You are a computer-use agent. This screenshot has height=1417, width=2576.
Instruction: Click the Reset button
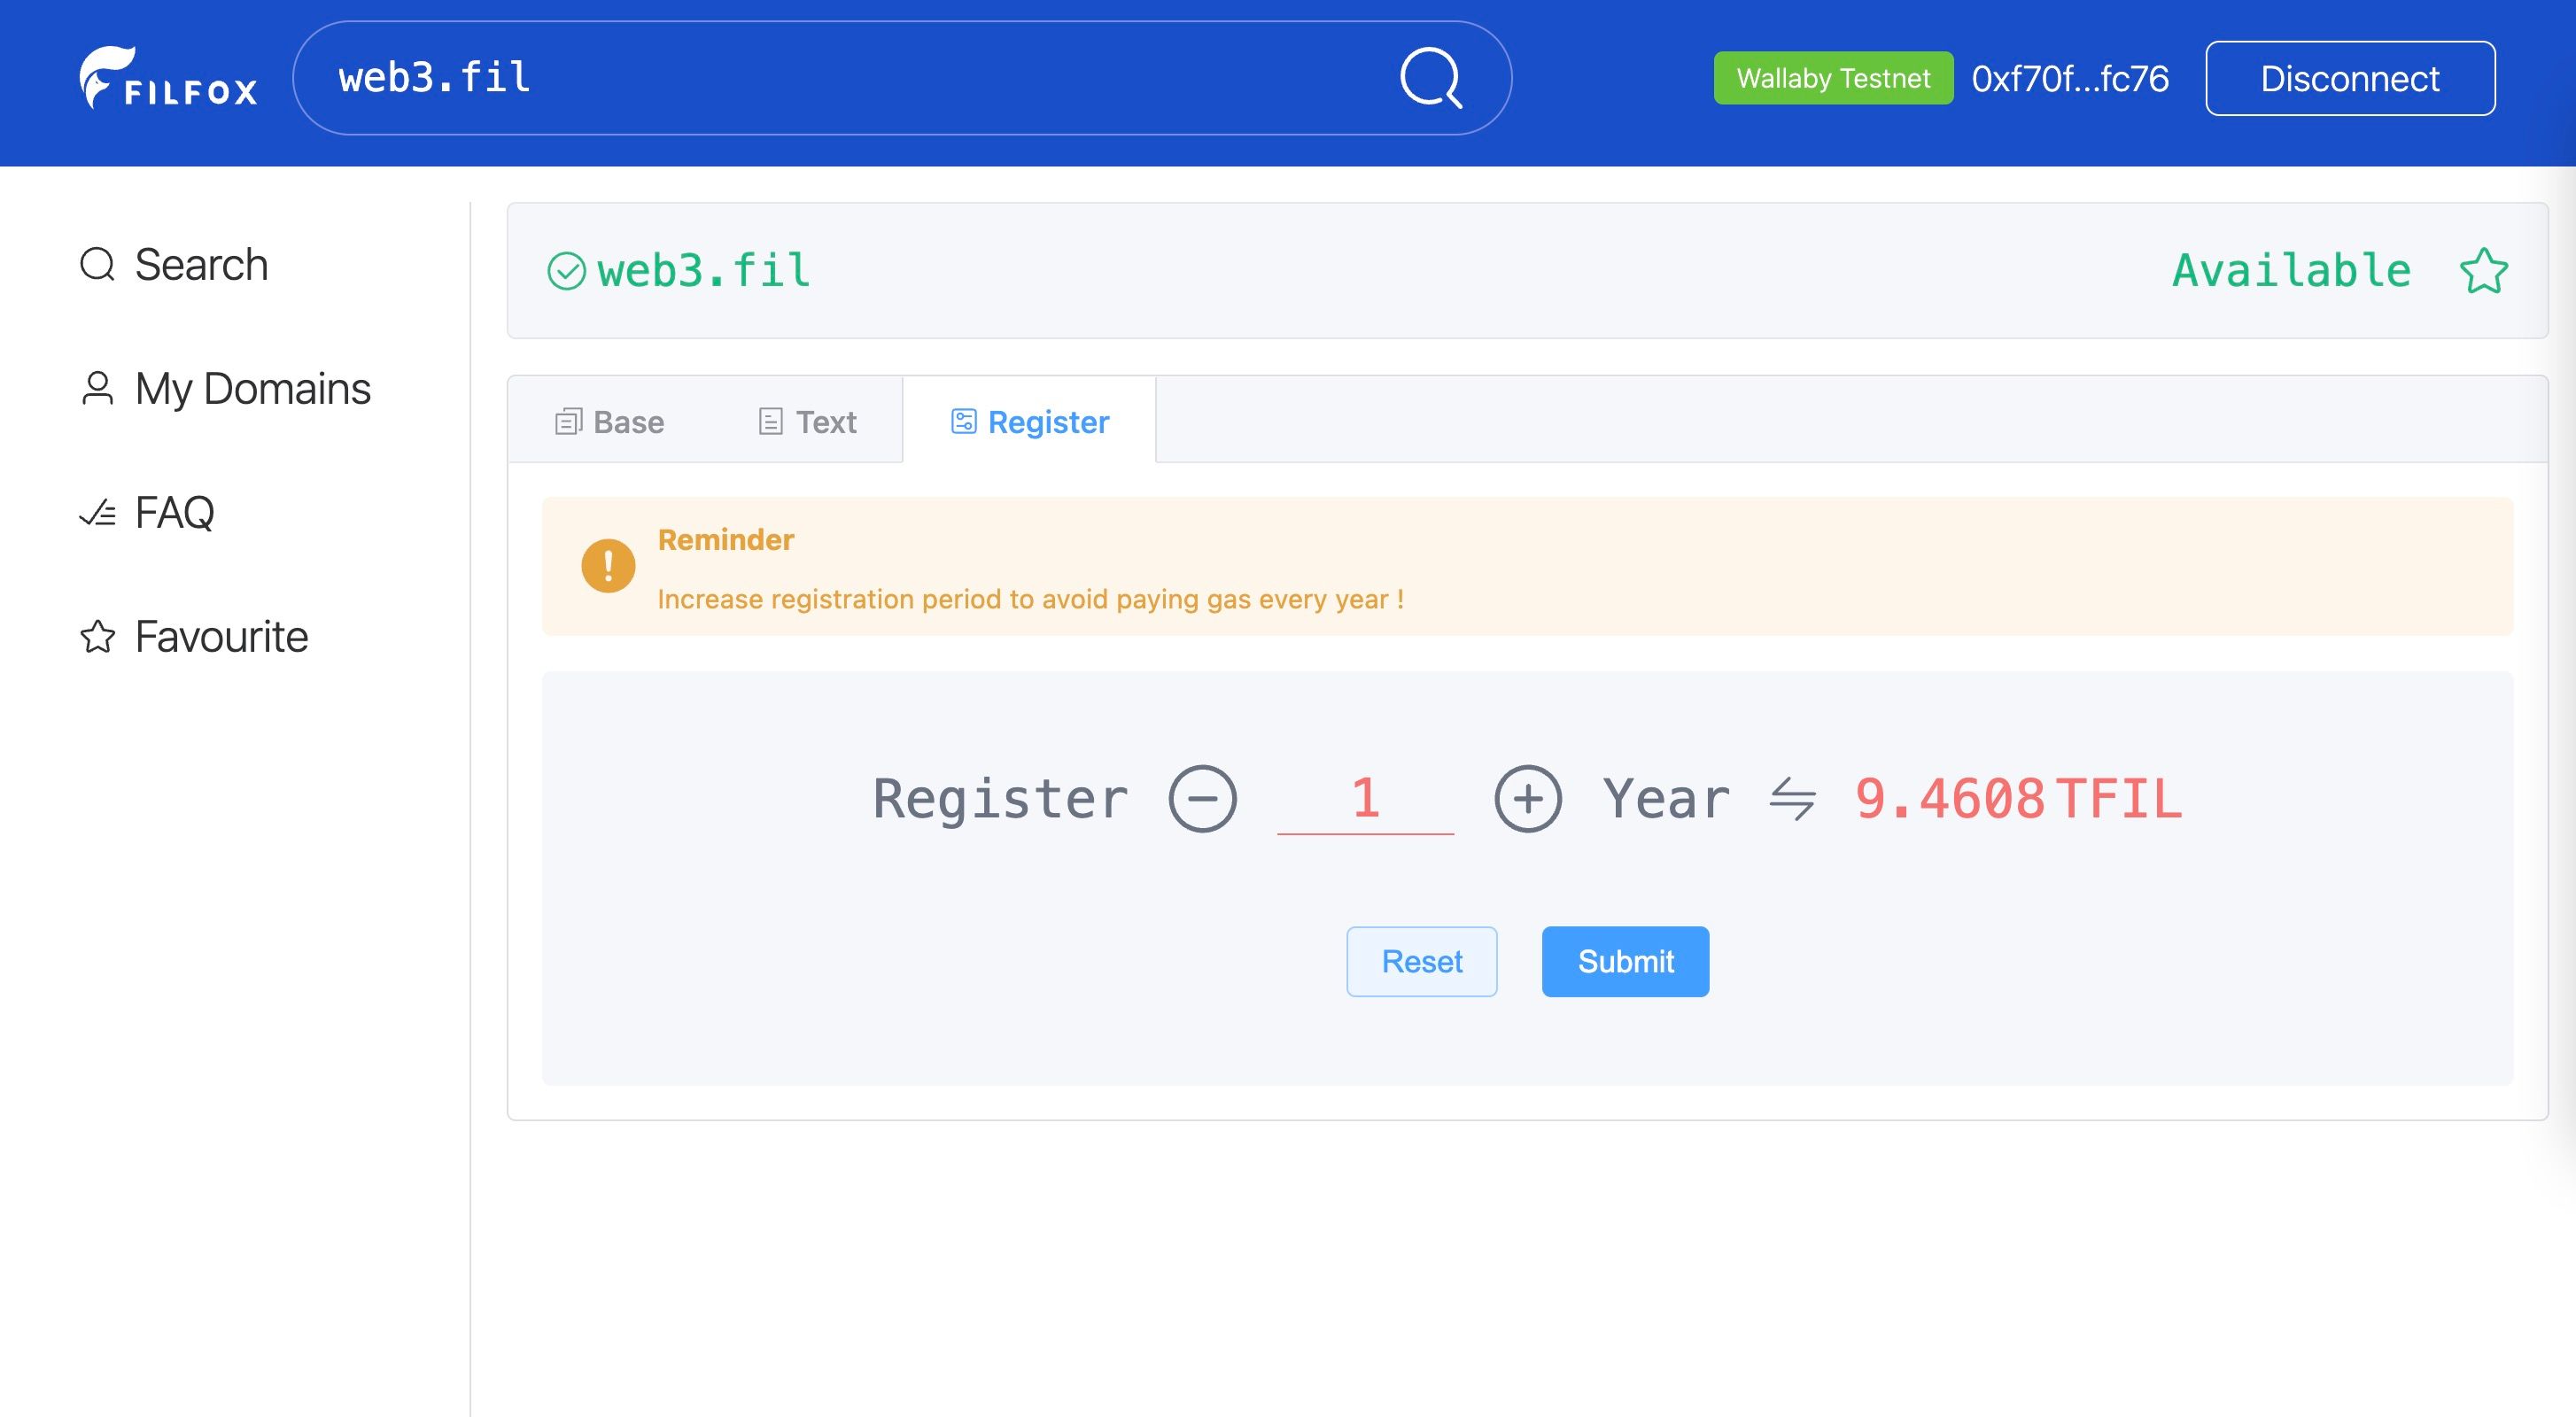pyautogui.click(x=1421, y=962)
